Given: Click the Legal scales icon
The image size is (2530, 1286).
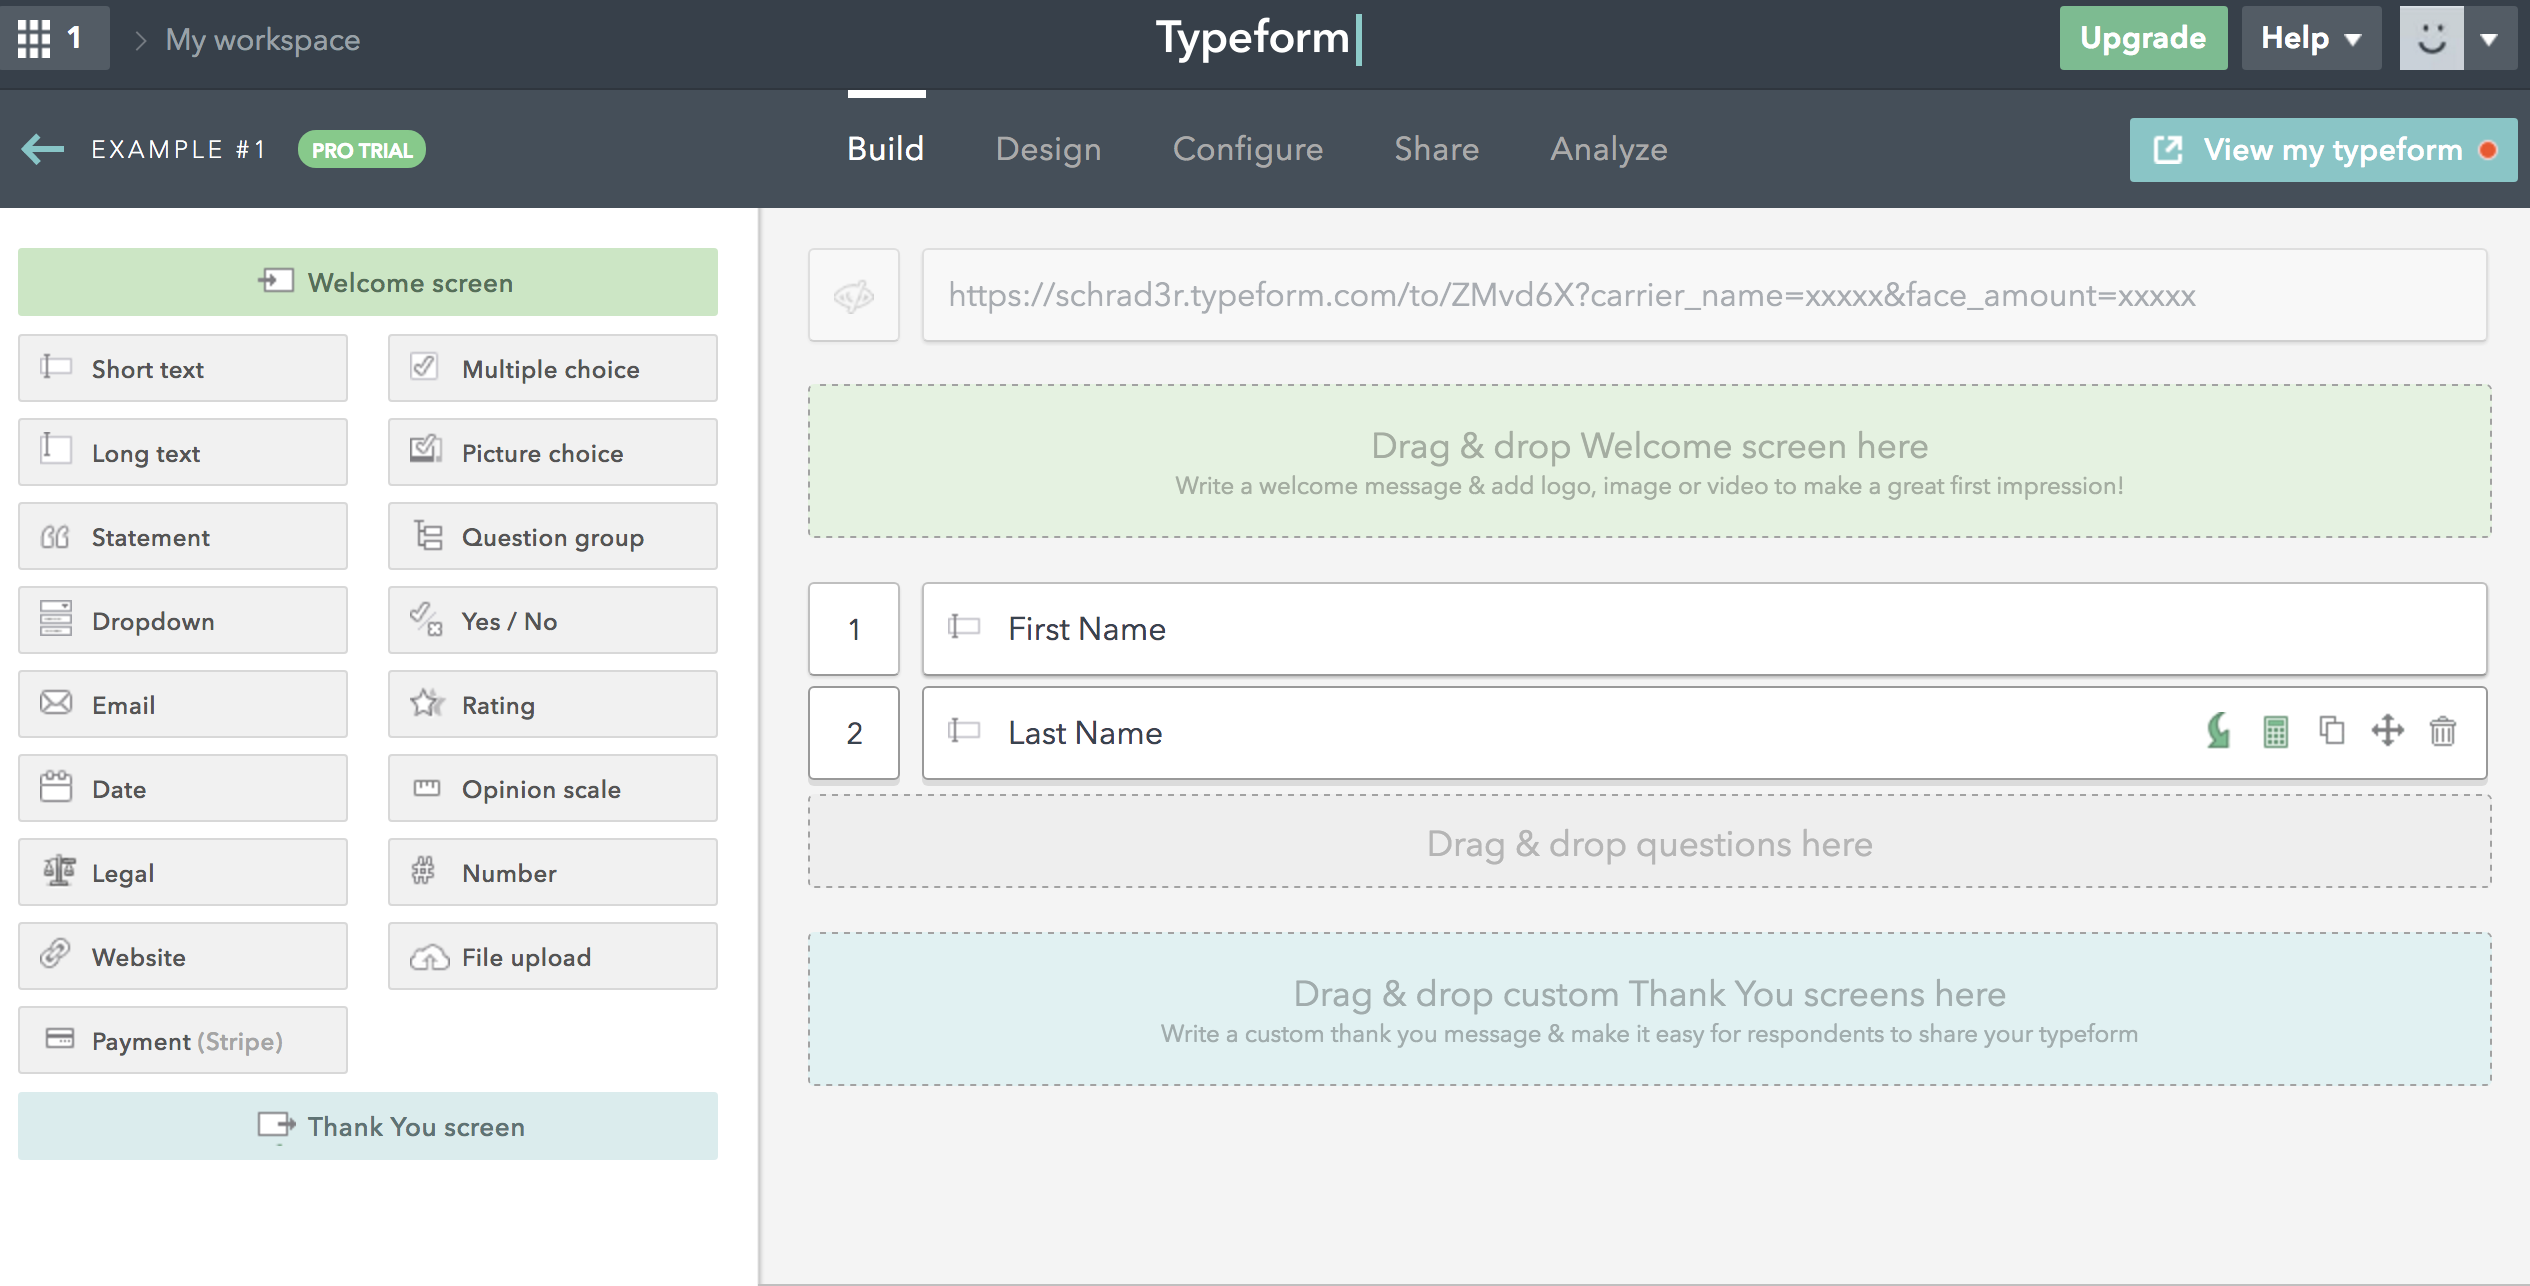Looking at the screenshot, I should pyautogui.click(x=59, y=871).
